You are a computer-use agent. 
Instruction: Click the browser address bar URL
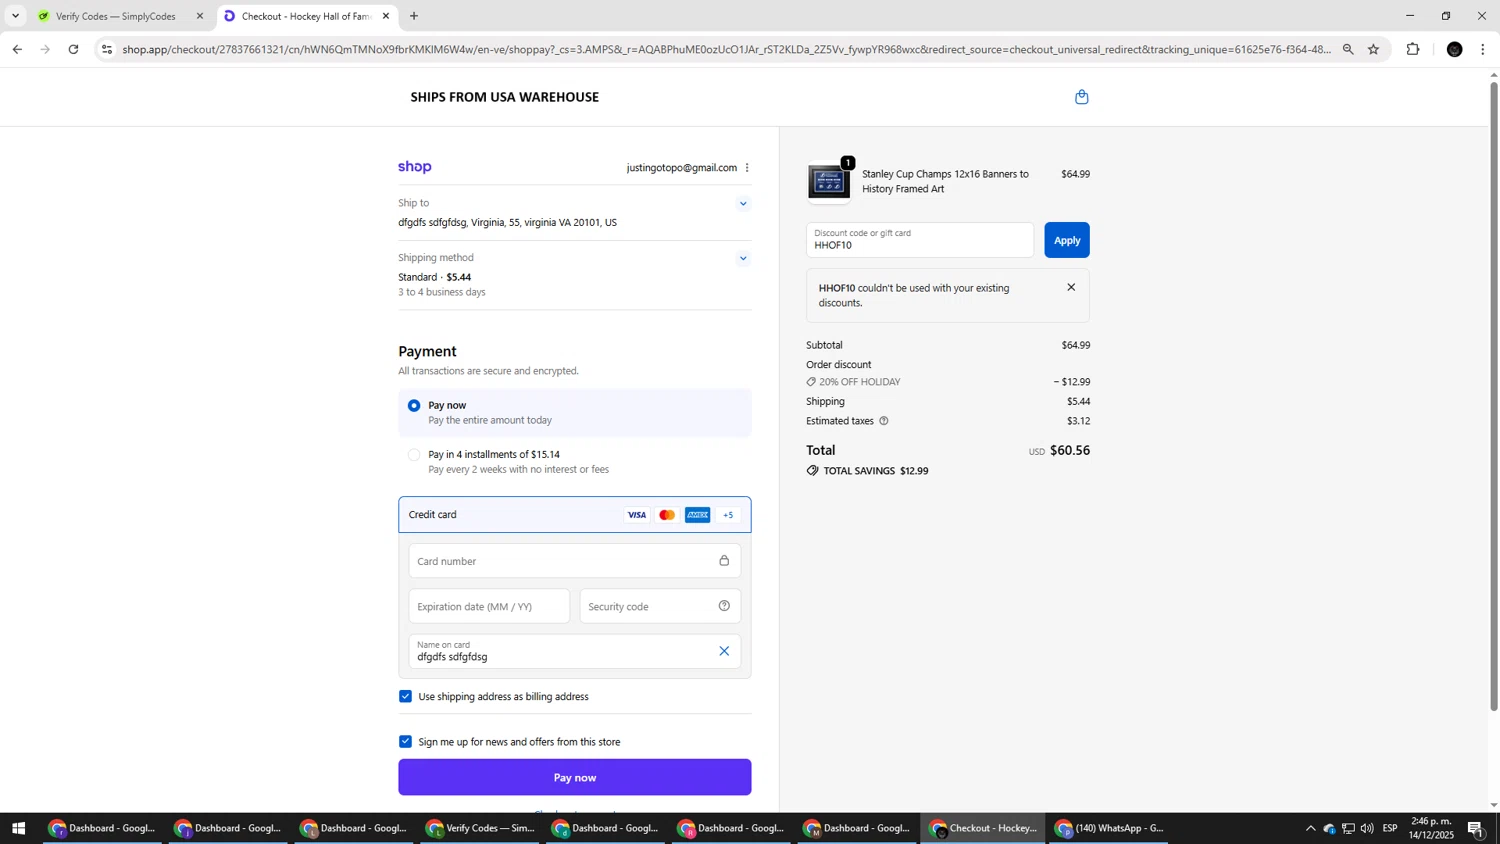(727, 49)
